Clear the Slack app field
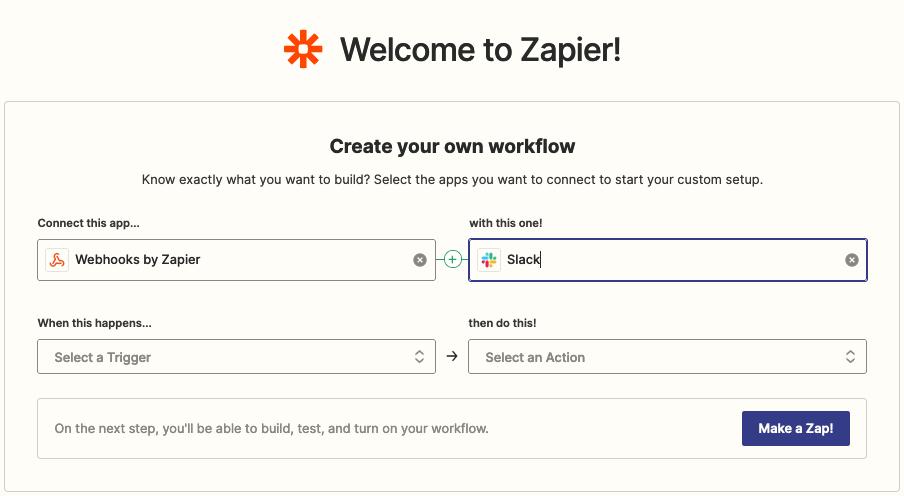Viewport: 904px width, 496px height. point(852,260)
